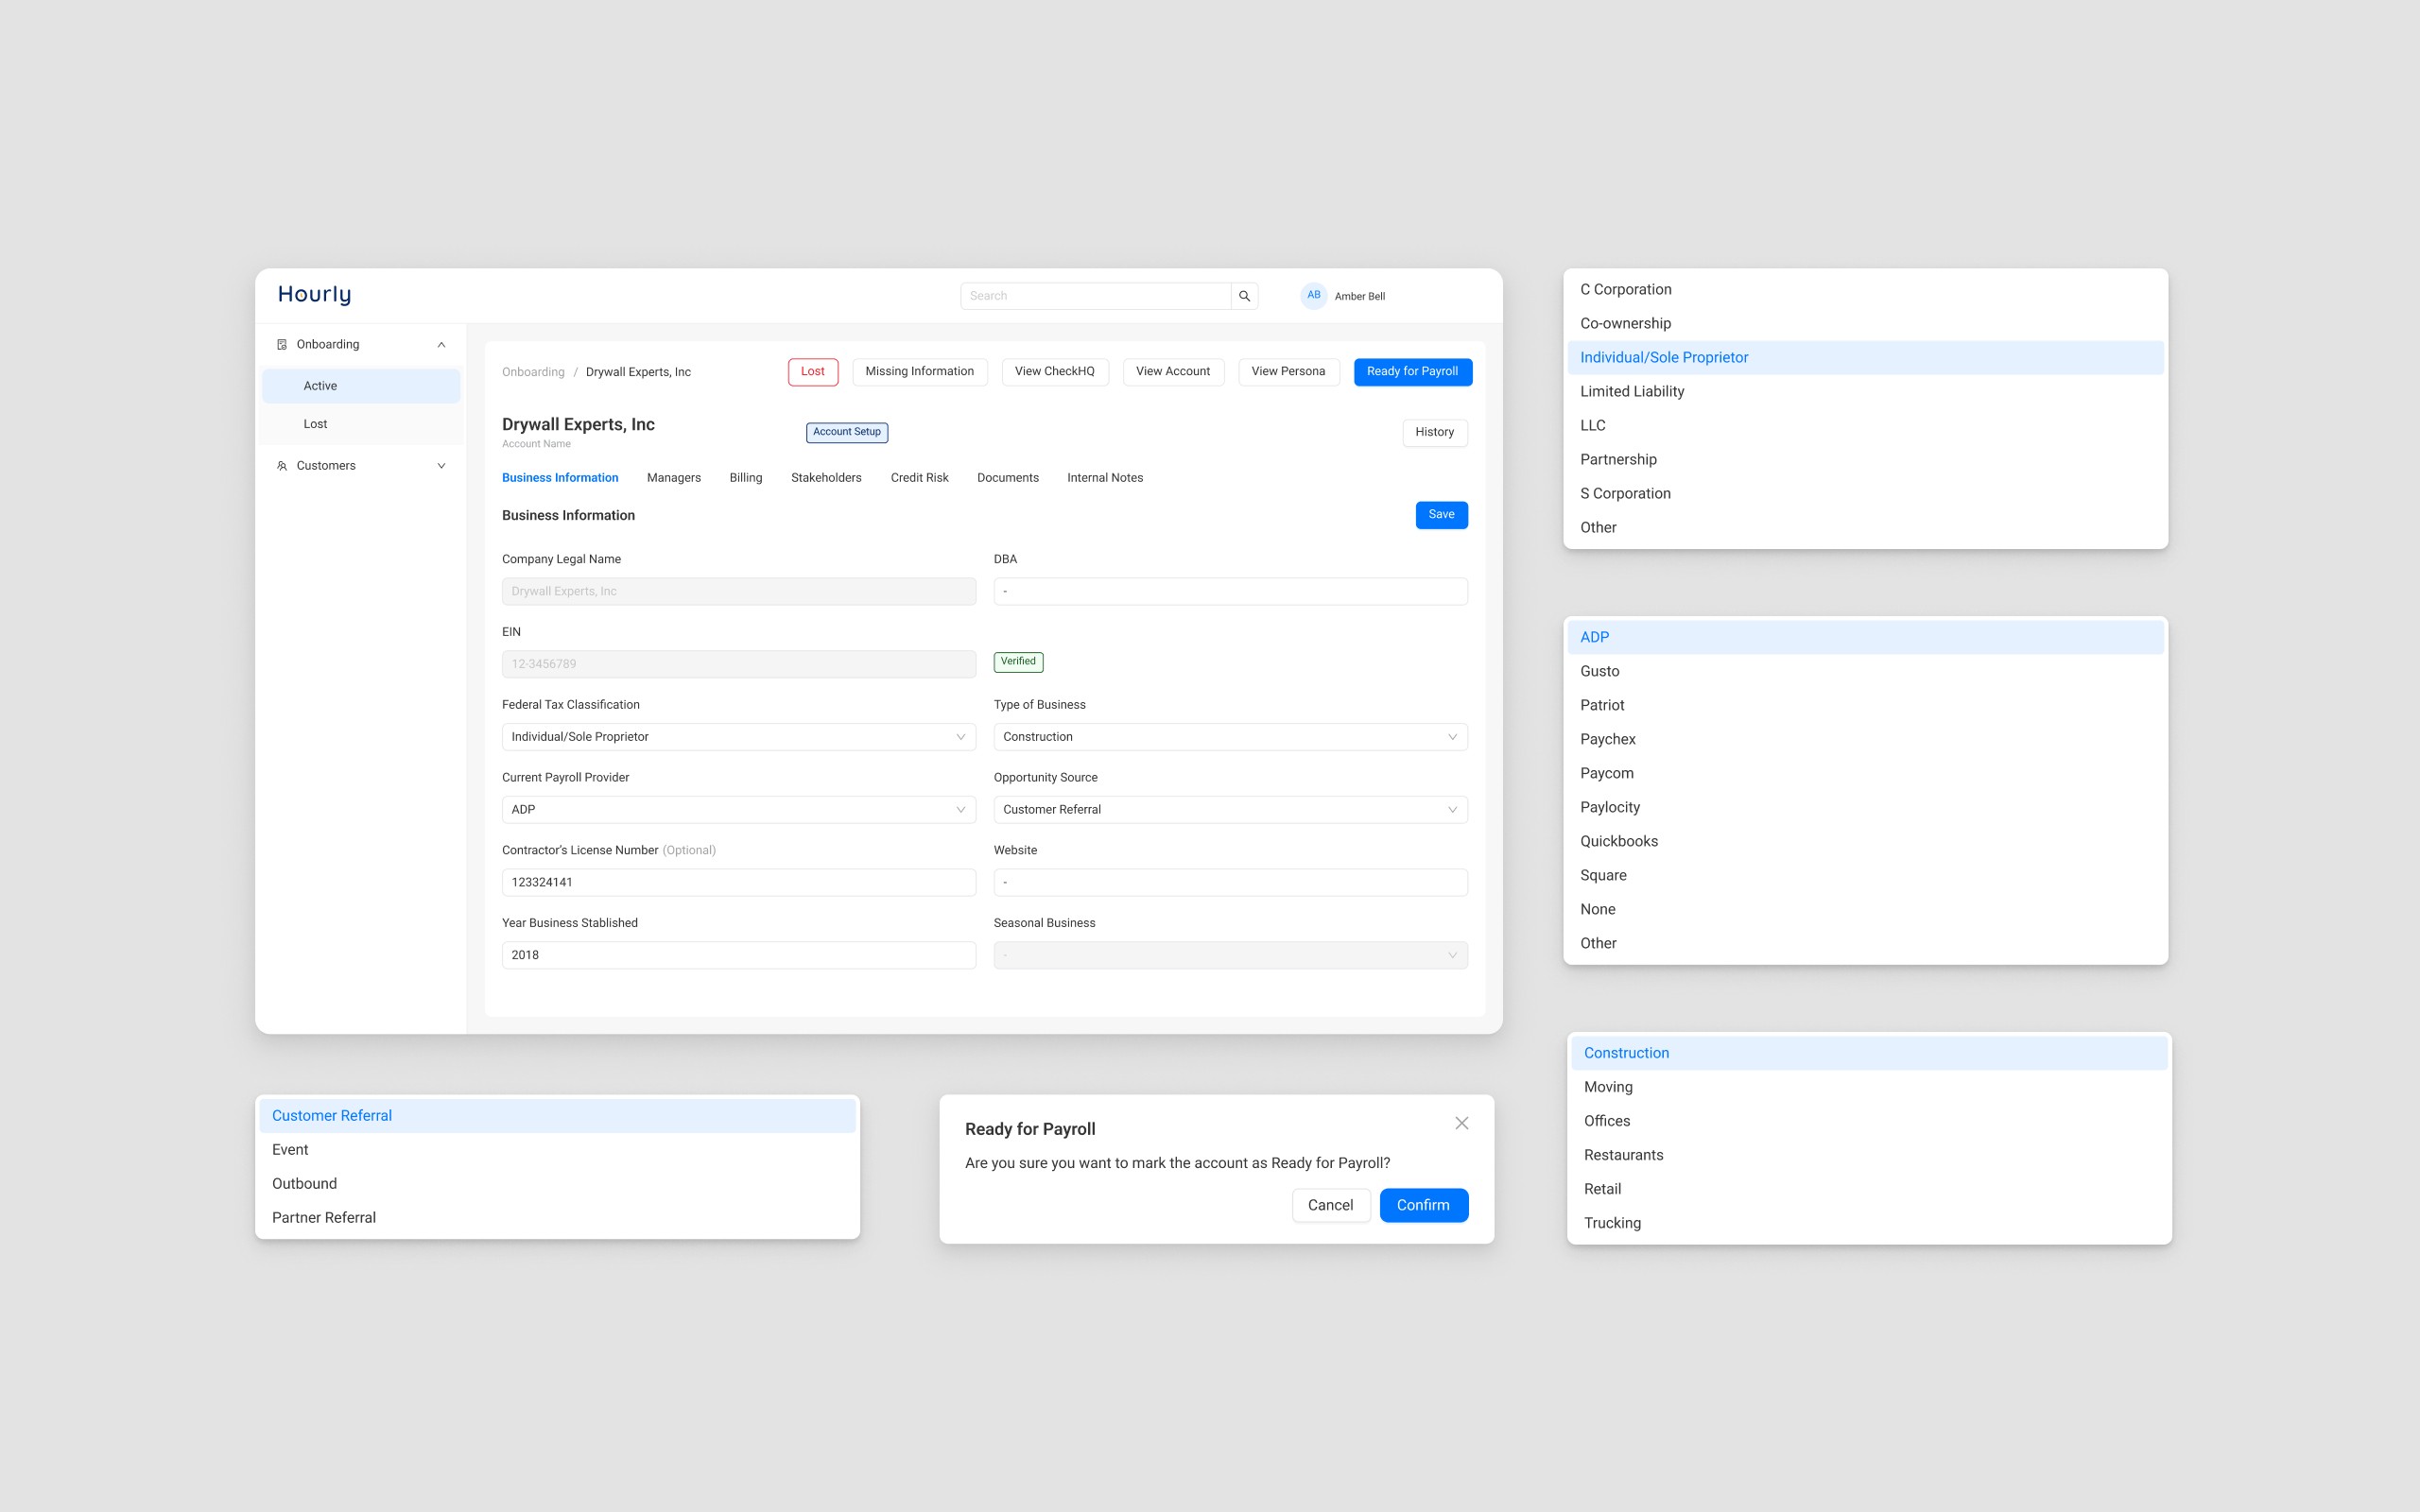Switch to the Credit Risk tab

pyautogui.click(x=919, y=478)
